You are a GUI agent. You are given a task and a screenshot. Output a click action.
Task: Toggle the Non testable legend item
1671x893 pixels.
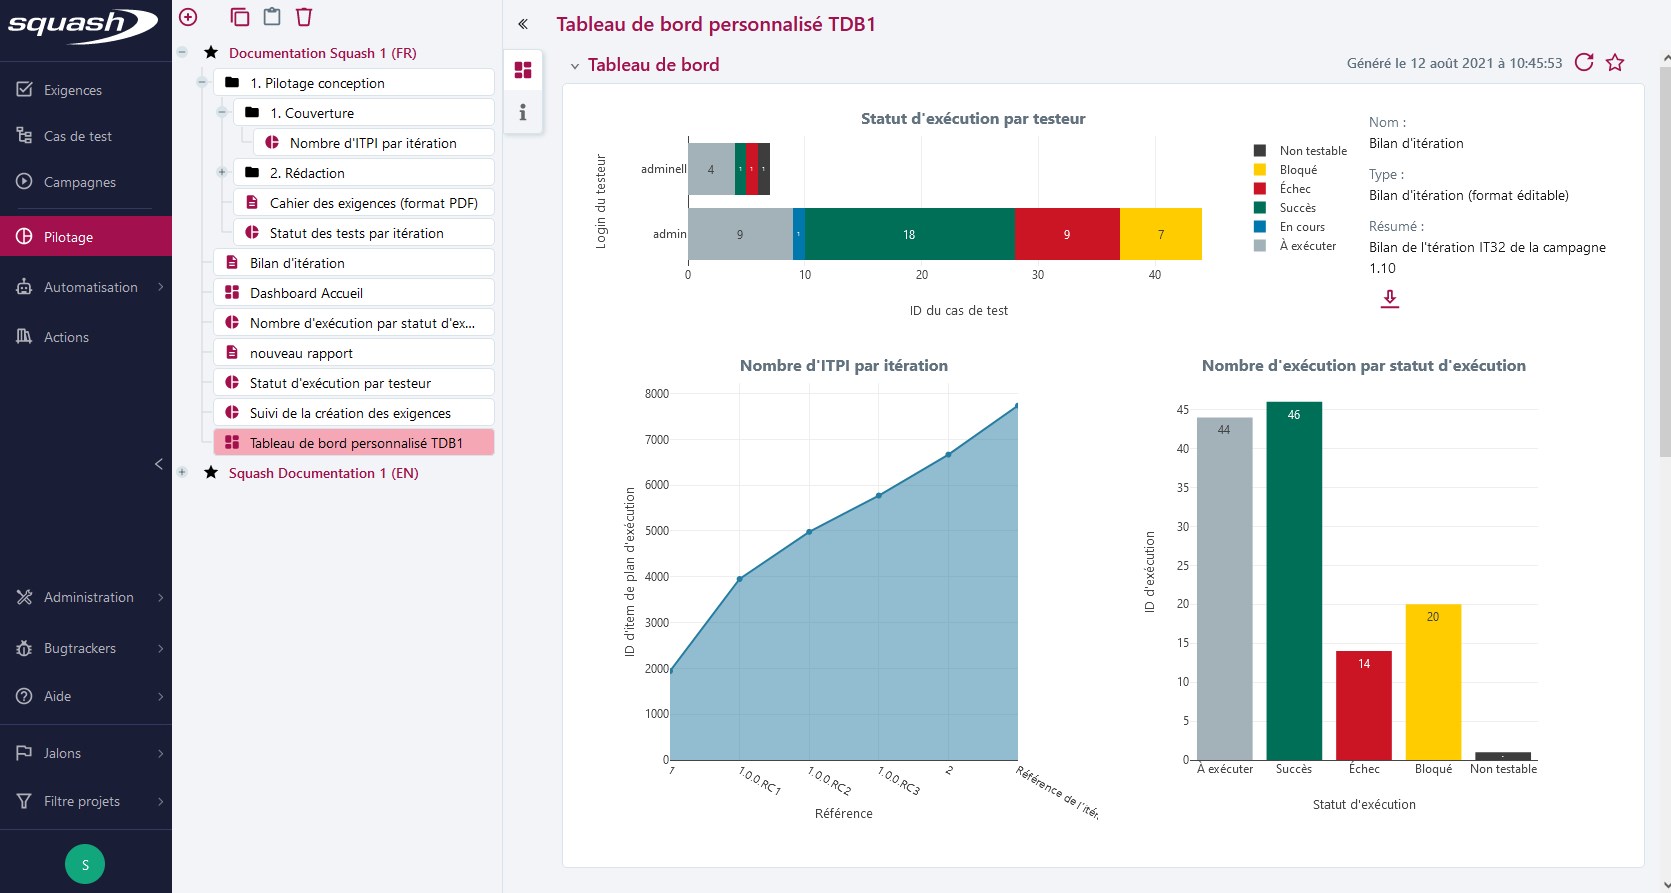pyautogui.click(x=1312, y=151)
